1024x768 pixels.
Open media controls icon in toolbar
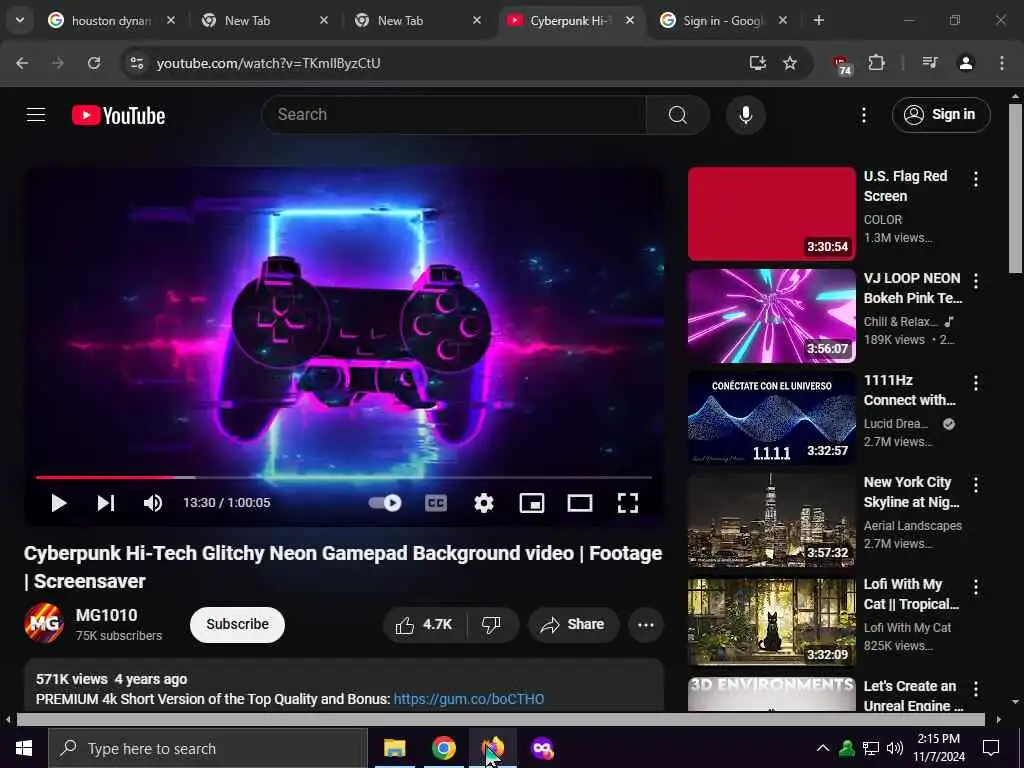(930, 63)
